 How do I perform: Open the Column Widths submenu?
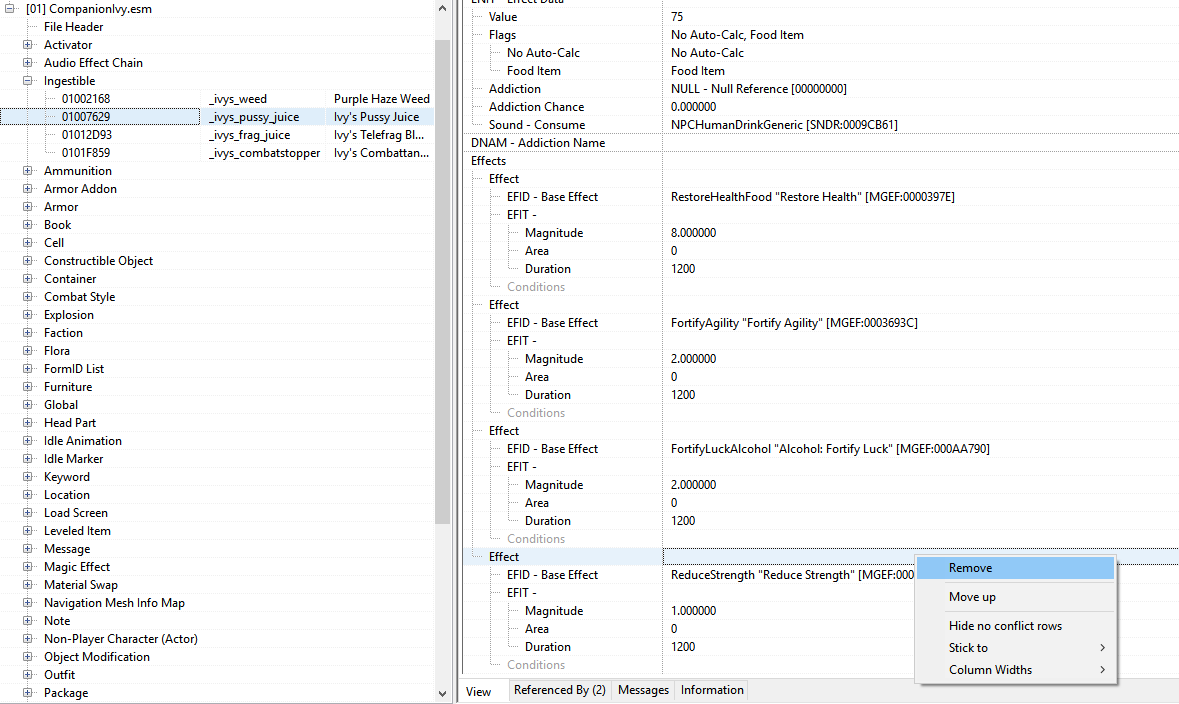(1015, 669)
